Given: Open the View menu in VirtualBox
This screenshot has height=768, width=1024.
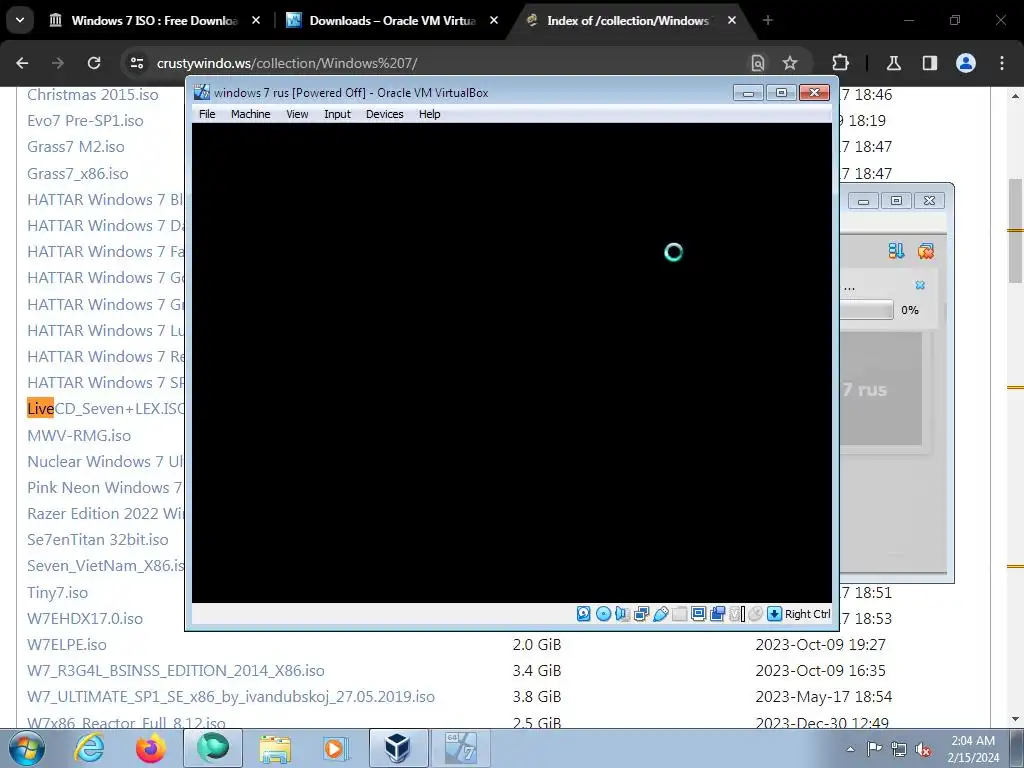Looking at the screenshot, I should click(x=297, y=114).
